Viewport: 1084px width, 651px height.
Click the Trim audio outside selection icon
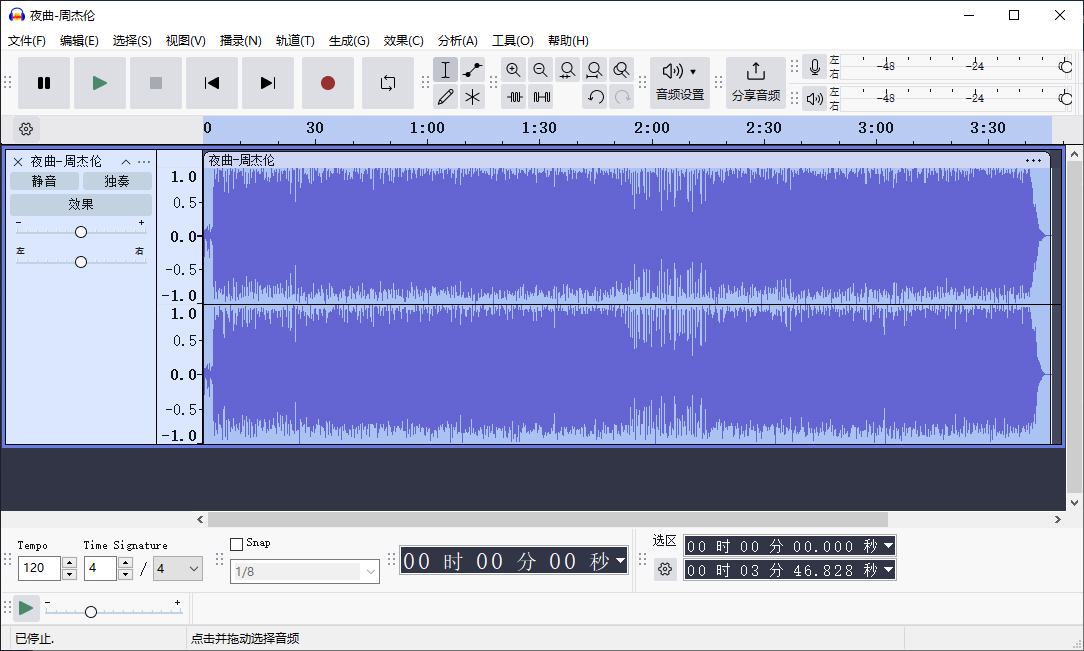click(x=515, y=97)
